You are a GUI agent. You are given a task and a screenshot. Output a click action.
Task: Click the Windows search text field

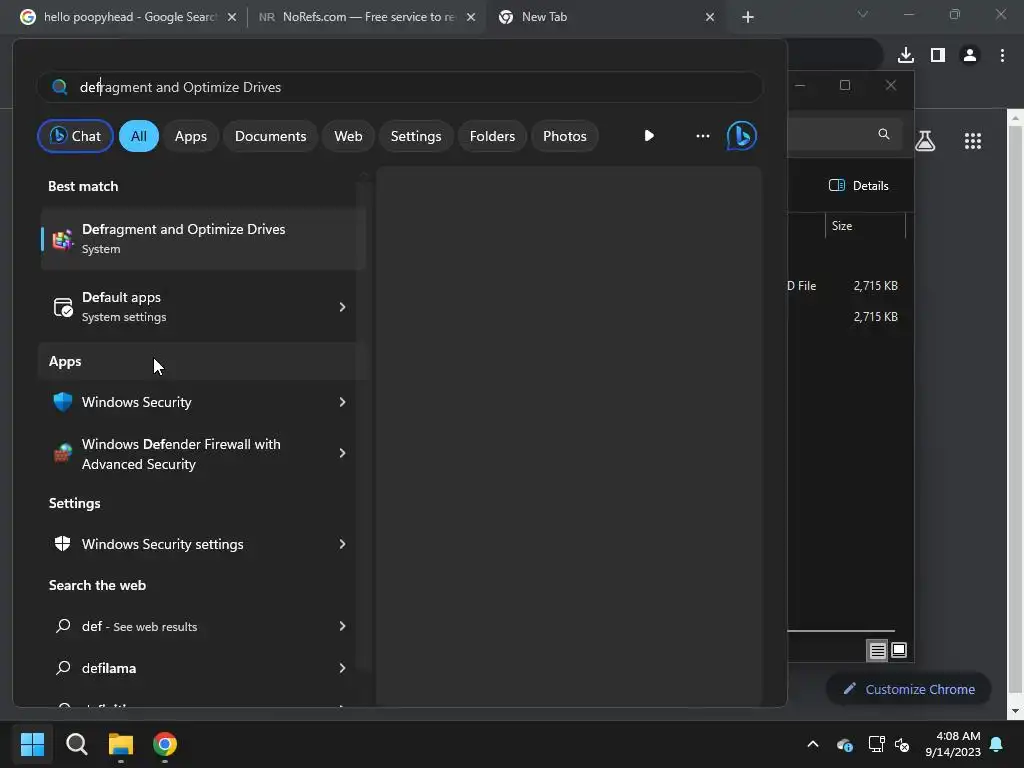(400, 87)
